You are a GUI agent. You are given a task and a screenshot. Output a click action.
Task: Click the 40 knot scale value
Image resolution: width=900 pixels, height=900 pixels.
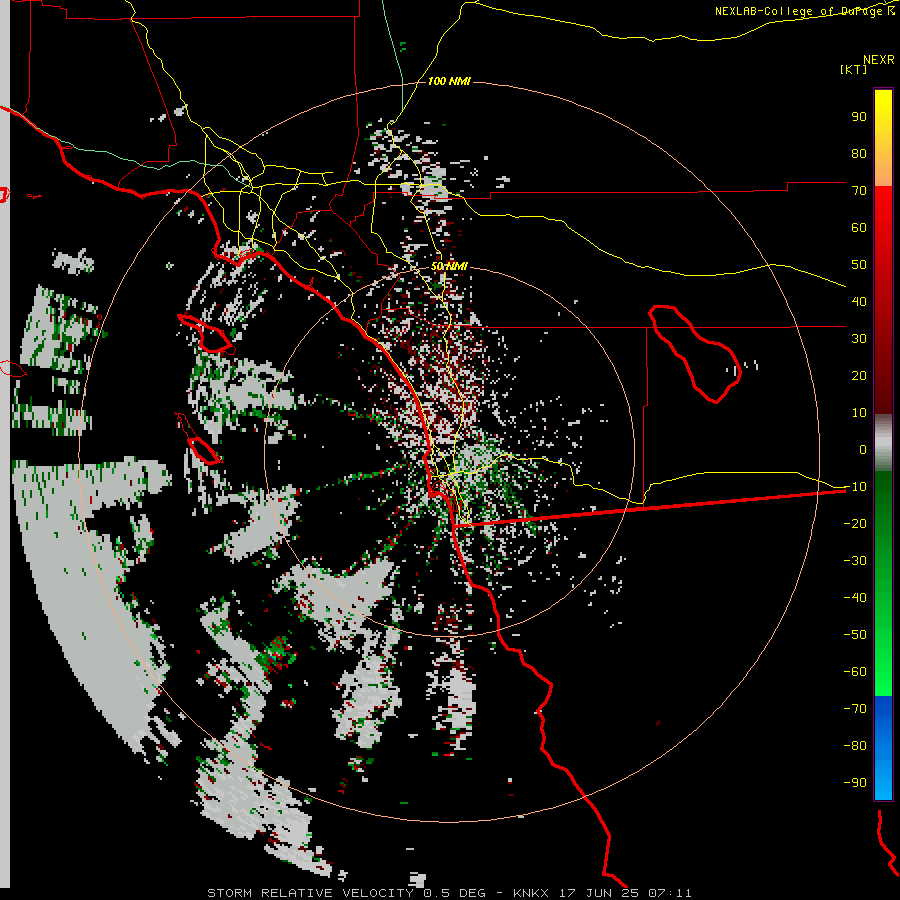859,302
